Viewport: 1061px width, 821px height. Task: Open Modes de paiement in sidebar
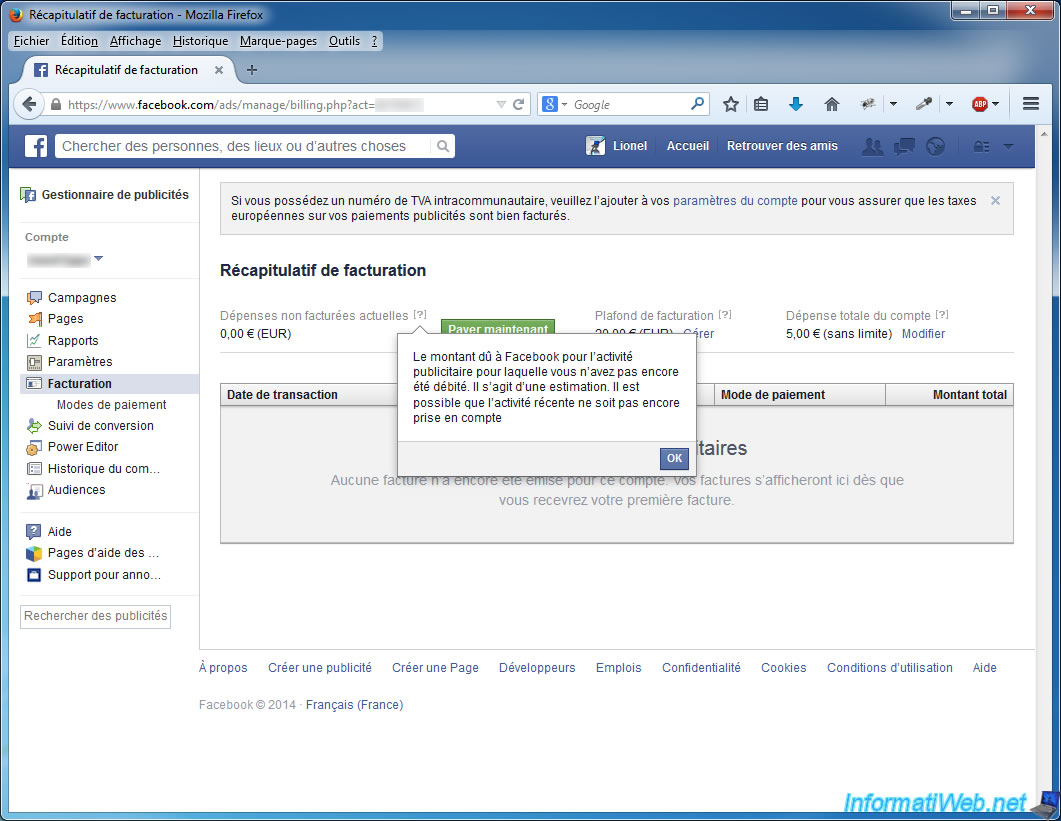[x=112, y=405]
